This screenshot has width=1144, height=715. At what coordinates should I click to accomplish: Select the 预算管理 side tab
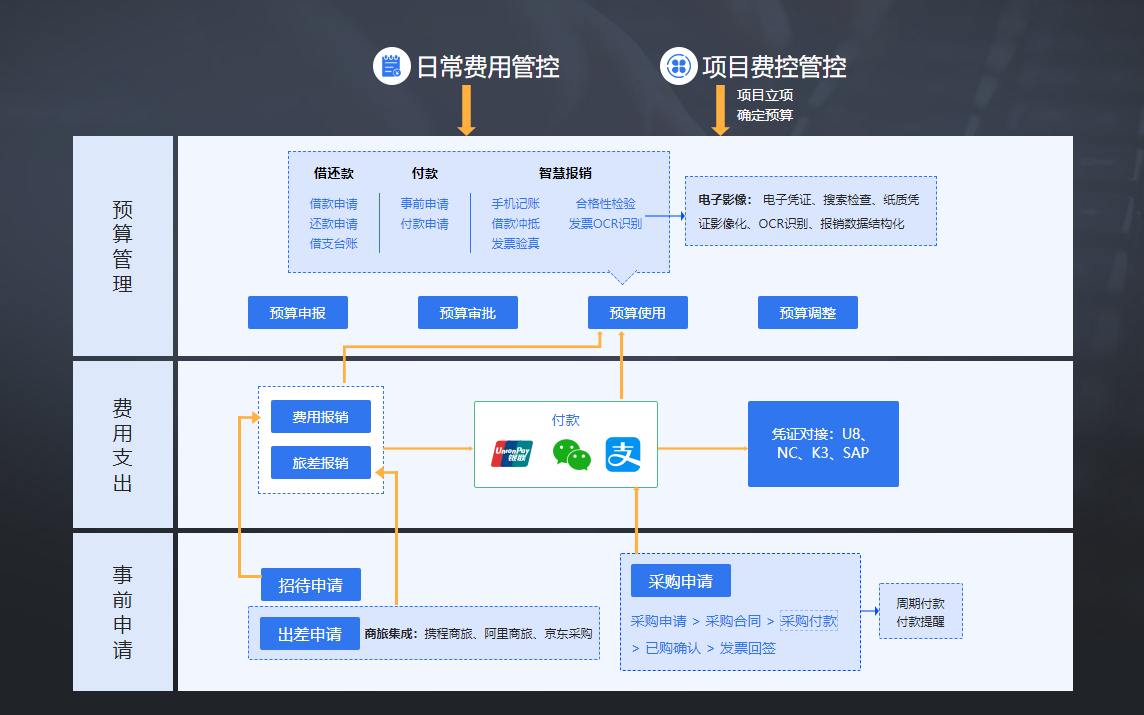pos(123,246)
